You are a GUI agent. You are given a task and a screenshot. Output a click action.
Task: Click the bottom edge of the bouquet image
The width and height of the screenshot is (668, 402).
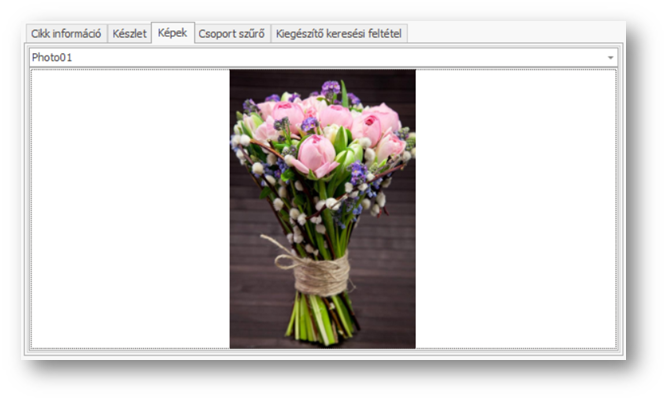click(x=322, y=346)
